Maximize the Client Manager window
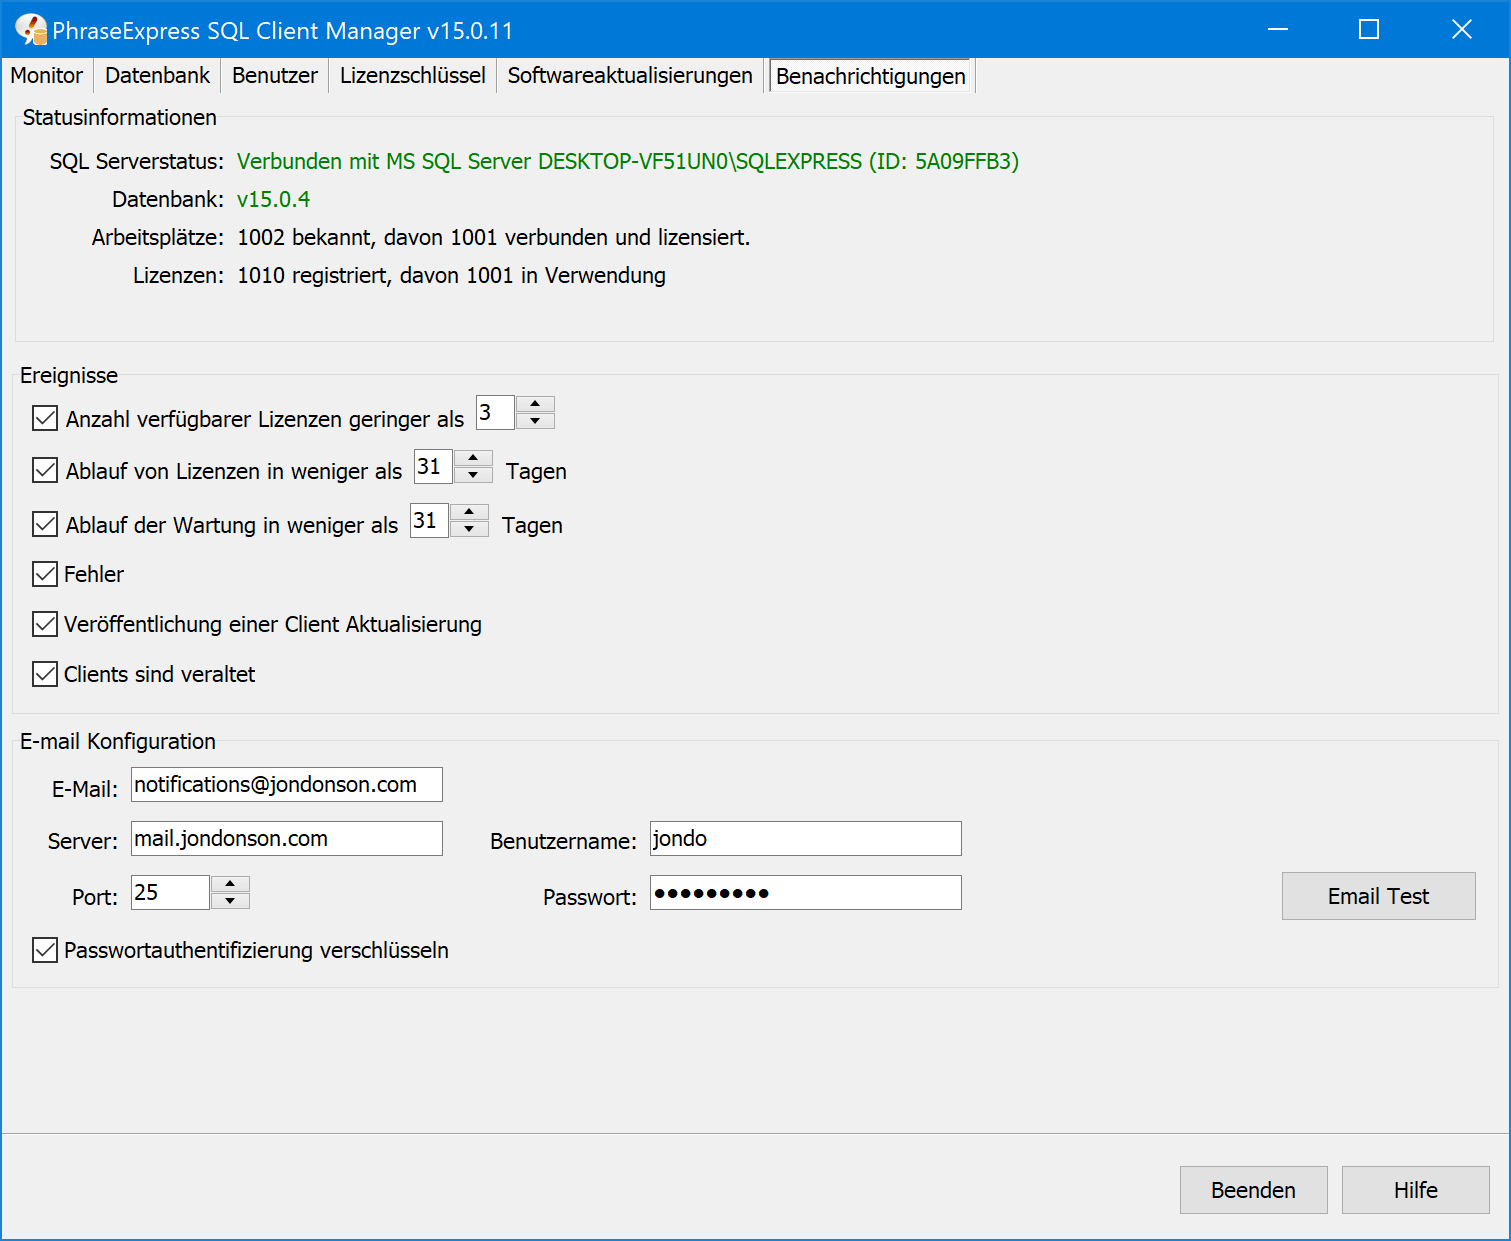This screenshot has width=1511, height=1241. tap(1369, 30)
